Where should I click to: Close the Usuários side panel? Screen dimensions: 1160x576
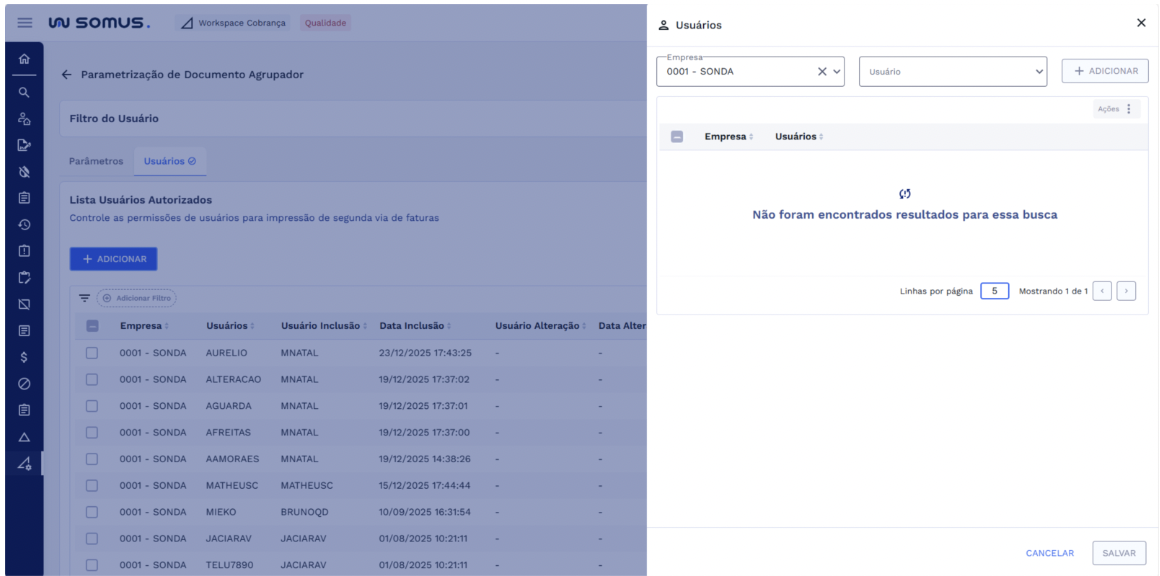[1141, 23]
